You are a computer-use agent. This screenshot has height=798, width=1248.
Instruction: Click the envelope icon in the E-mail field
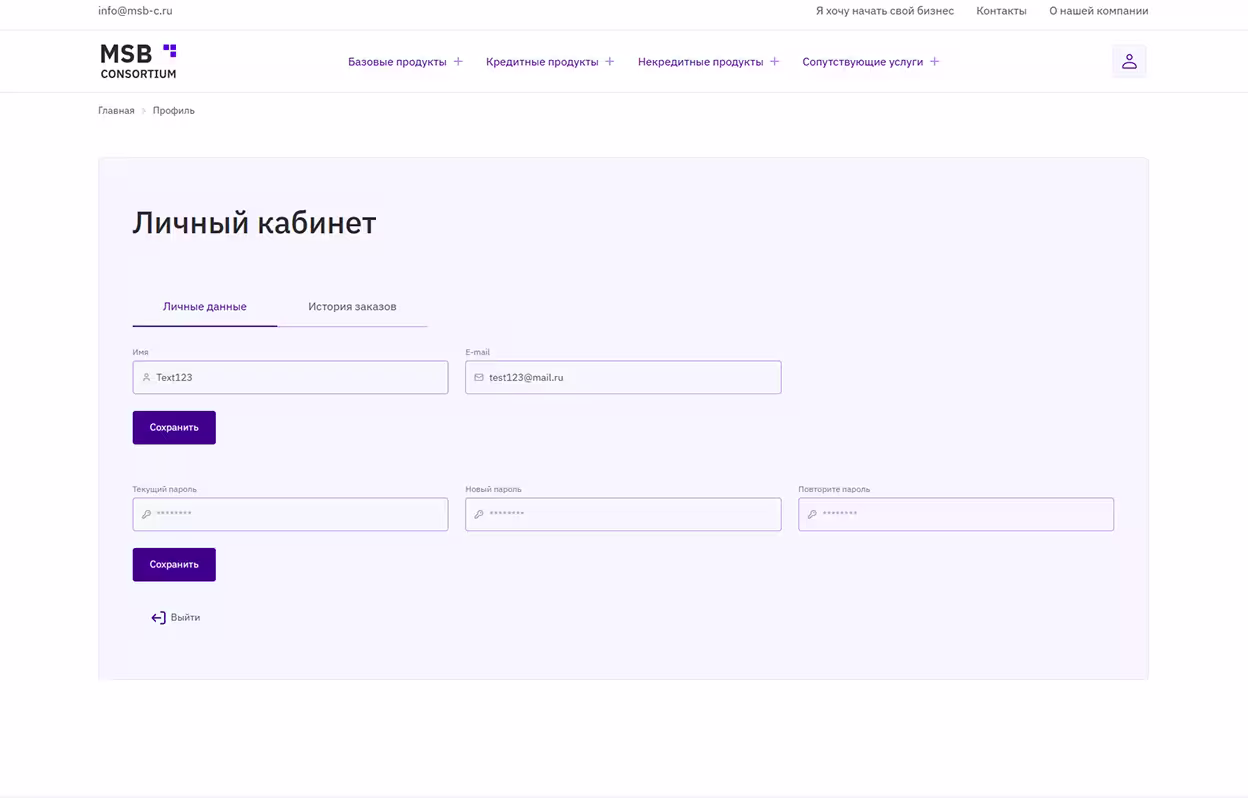pyautogui.click(x=479, y=378)
